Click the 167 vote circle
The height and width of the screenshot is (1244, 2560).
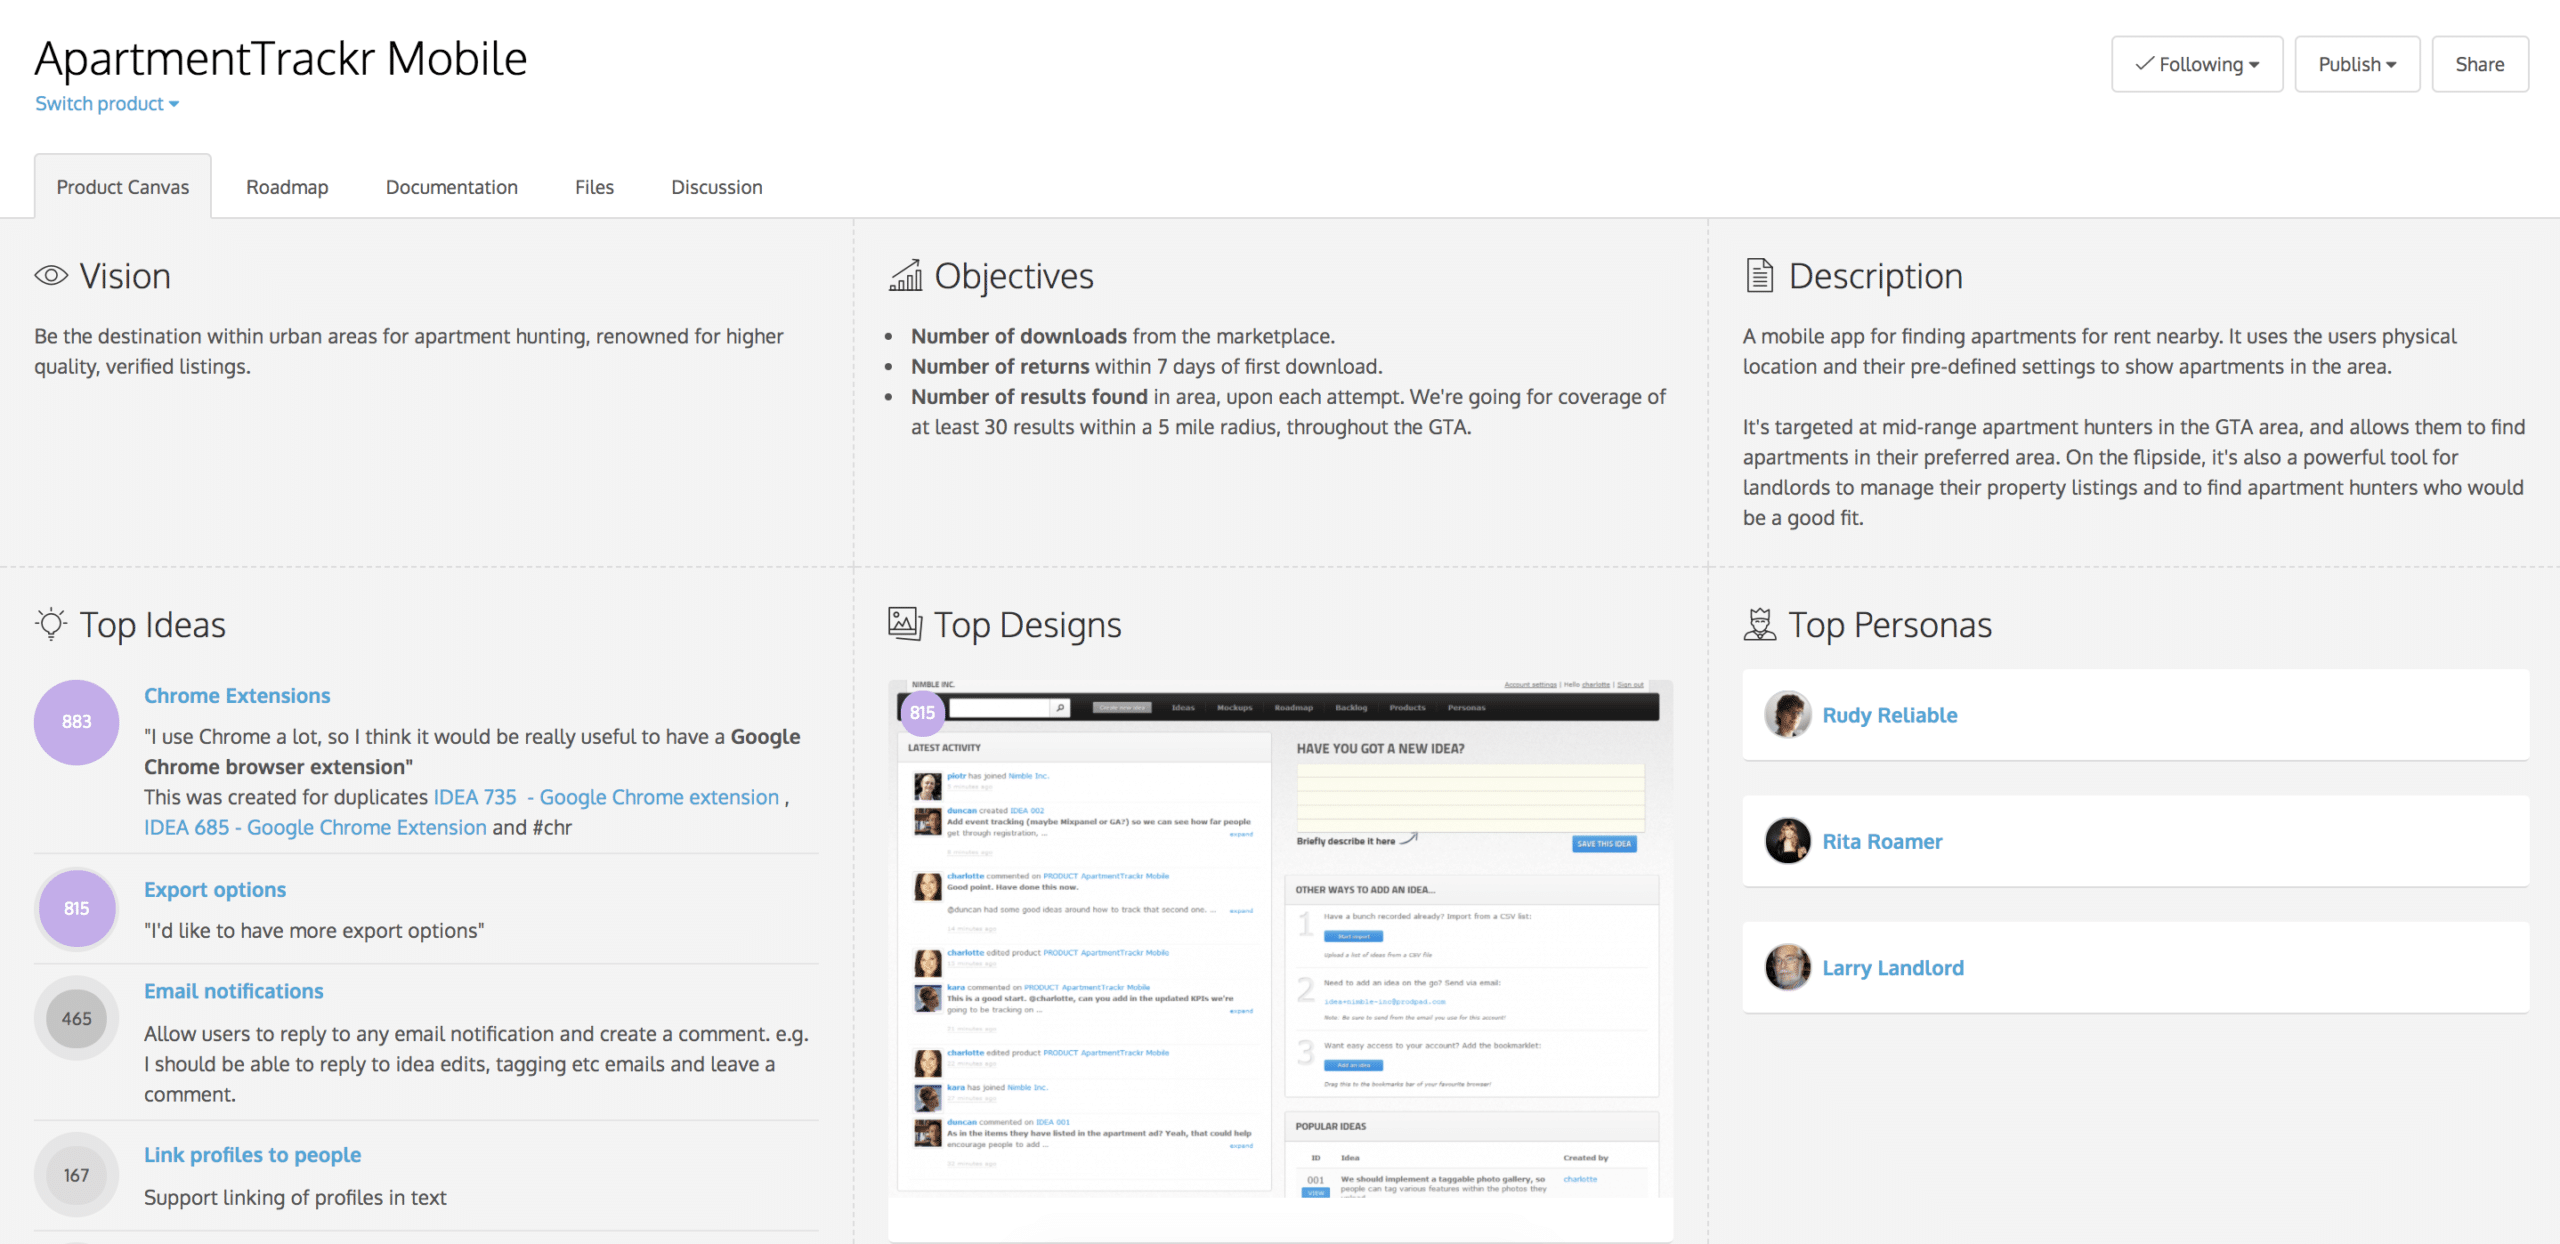pos(77,1175)
